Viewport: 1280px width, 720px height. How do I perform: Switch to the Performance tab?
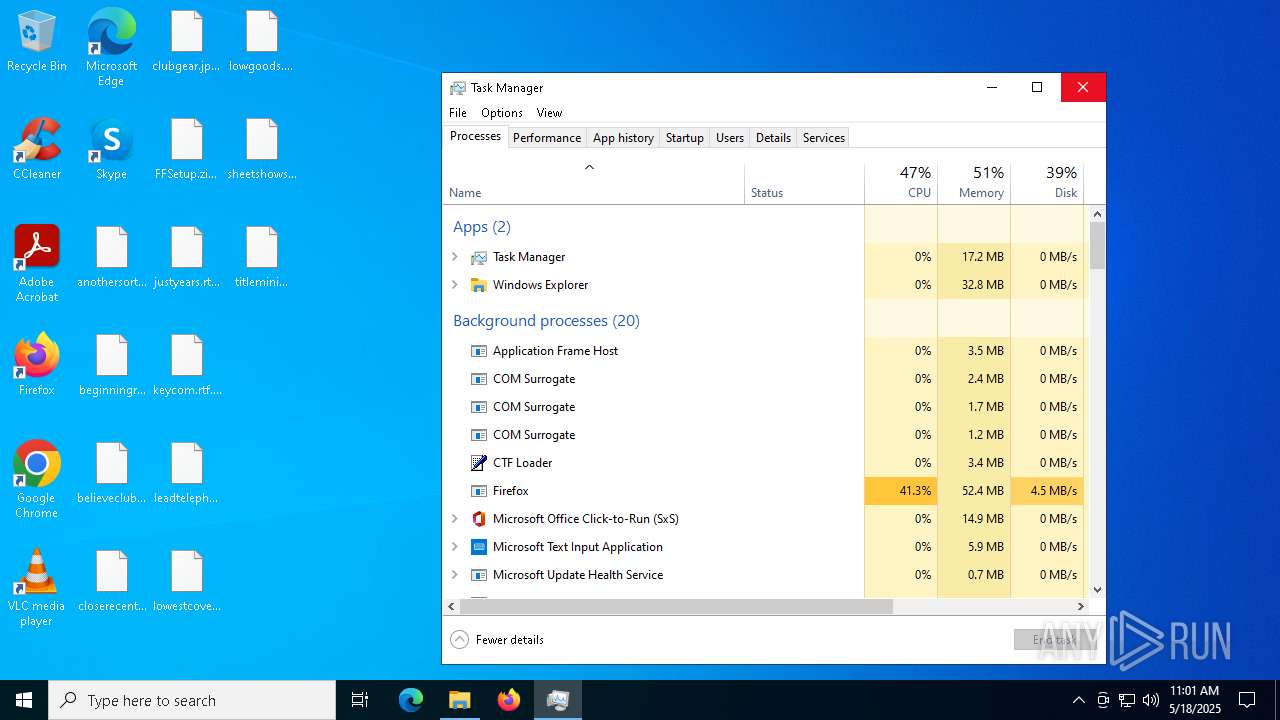click(546, 138)
